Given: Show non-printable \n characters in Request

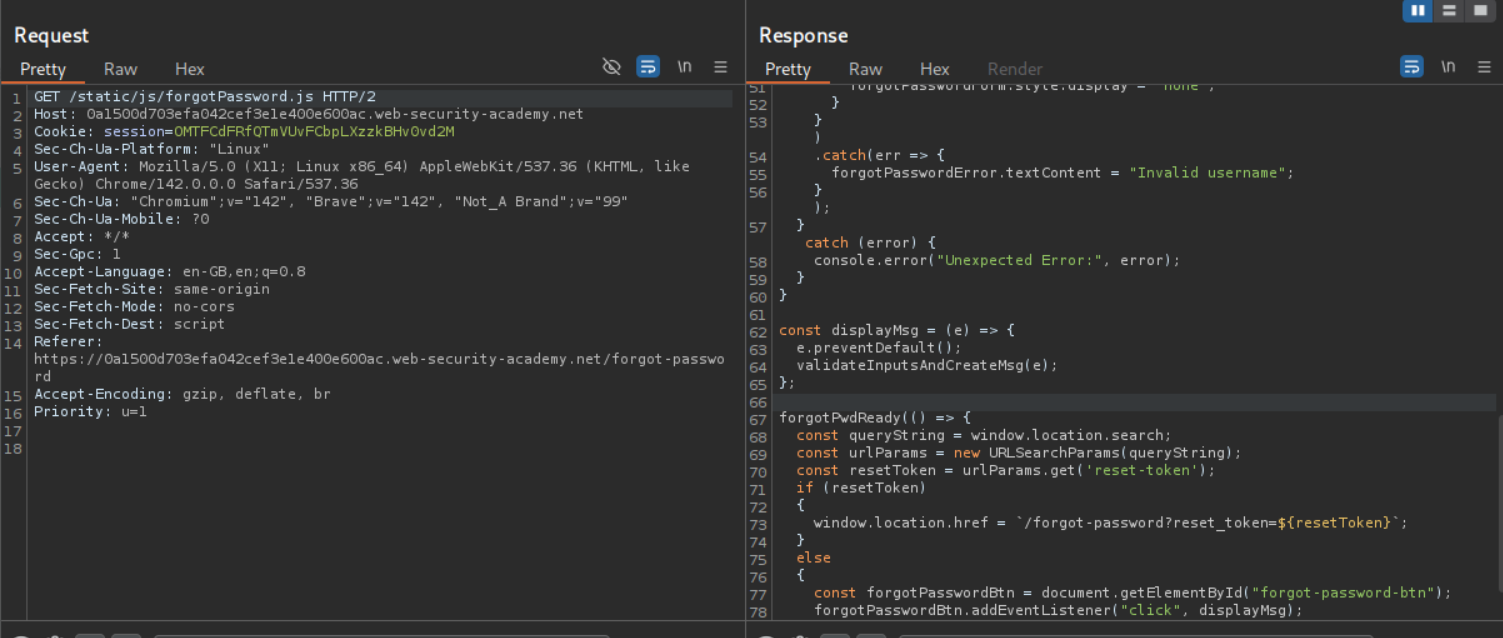Looking at the screenshot, I should click(684, 67).
